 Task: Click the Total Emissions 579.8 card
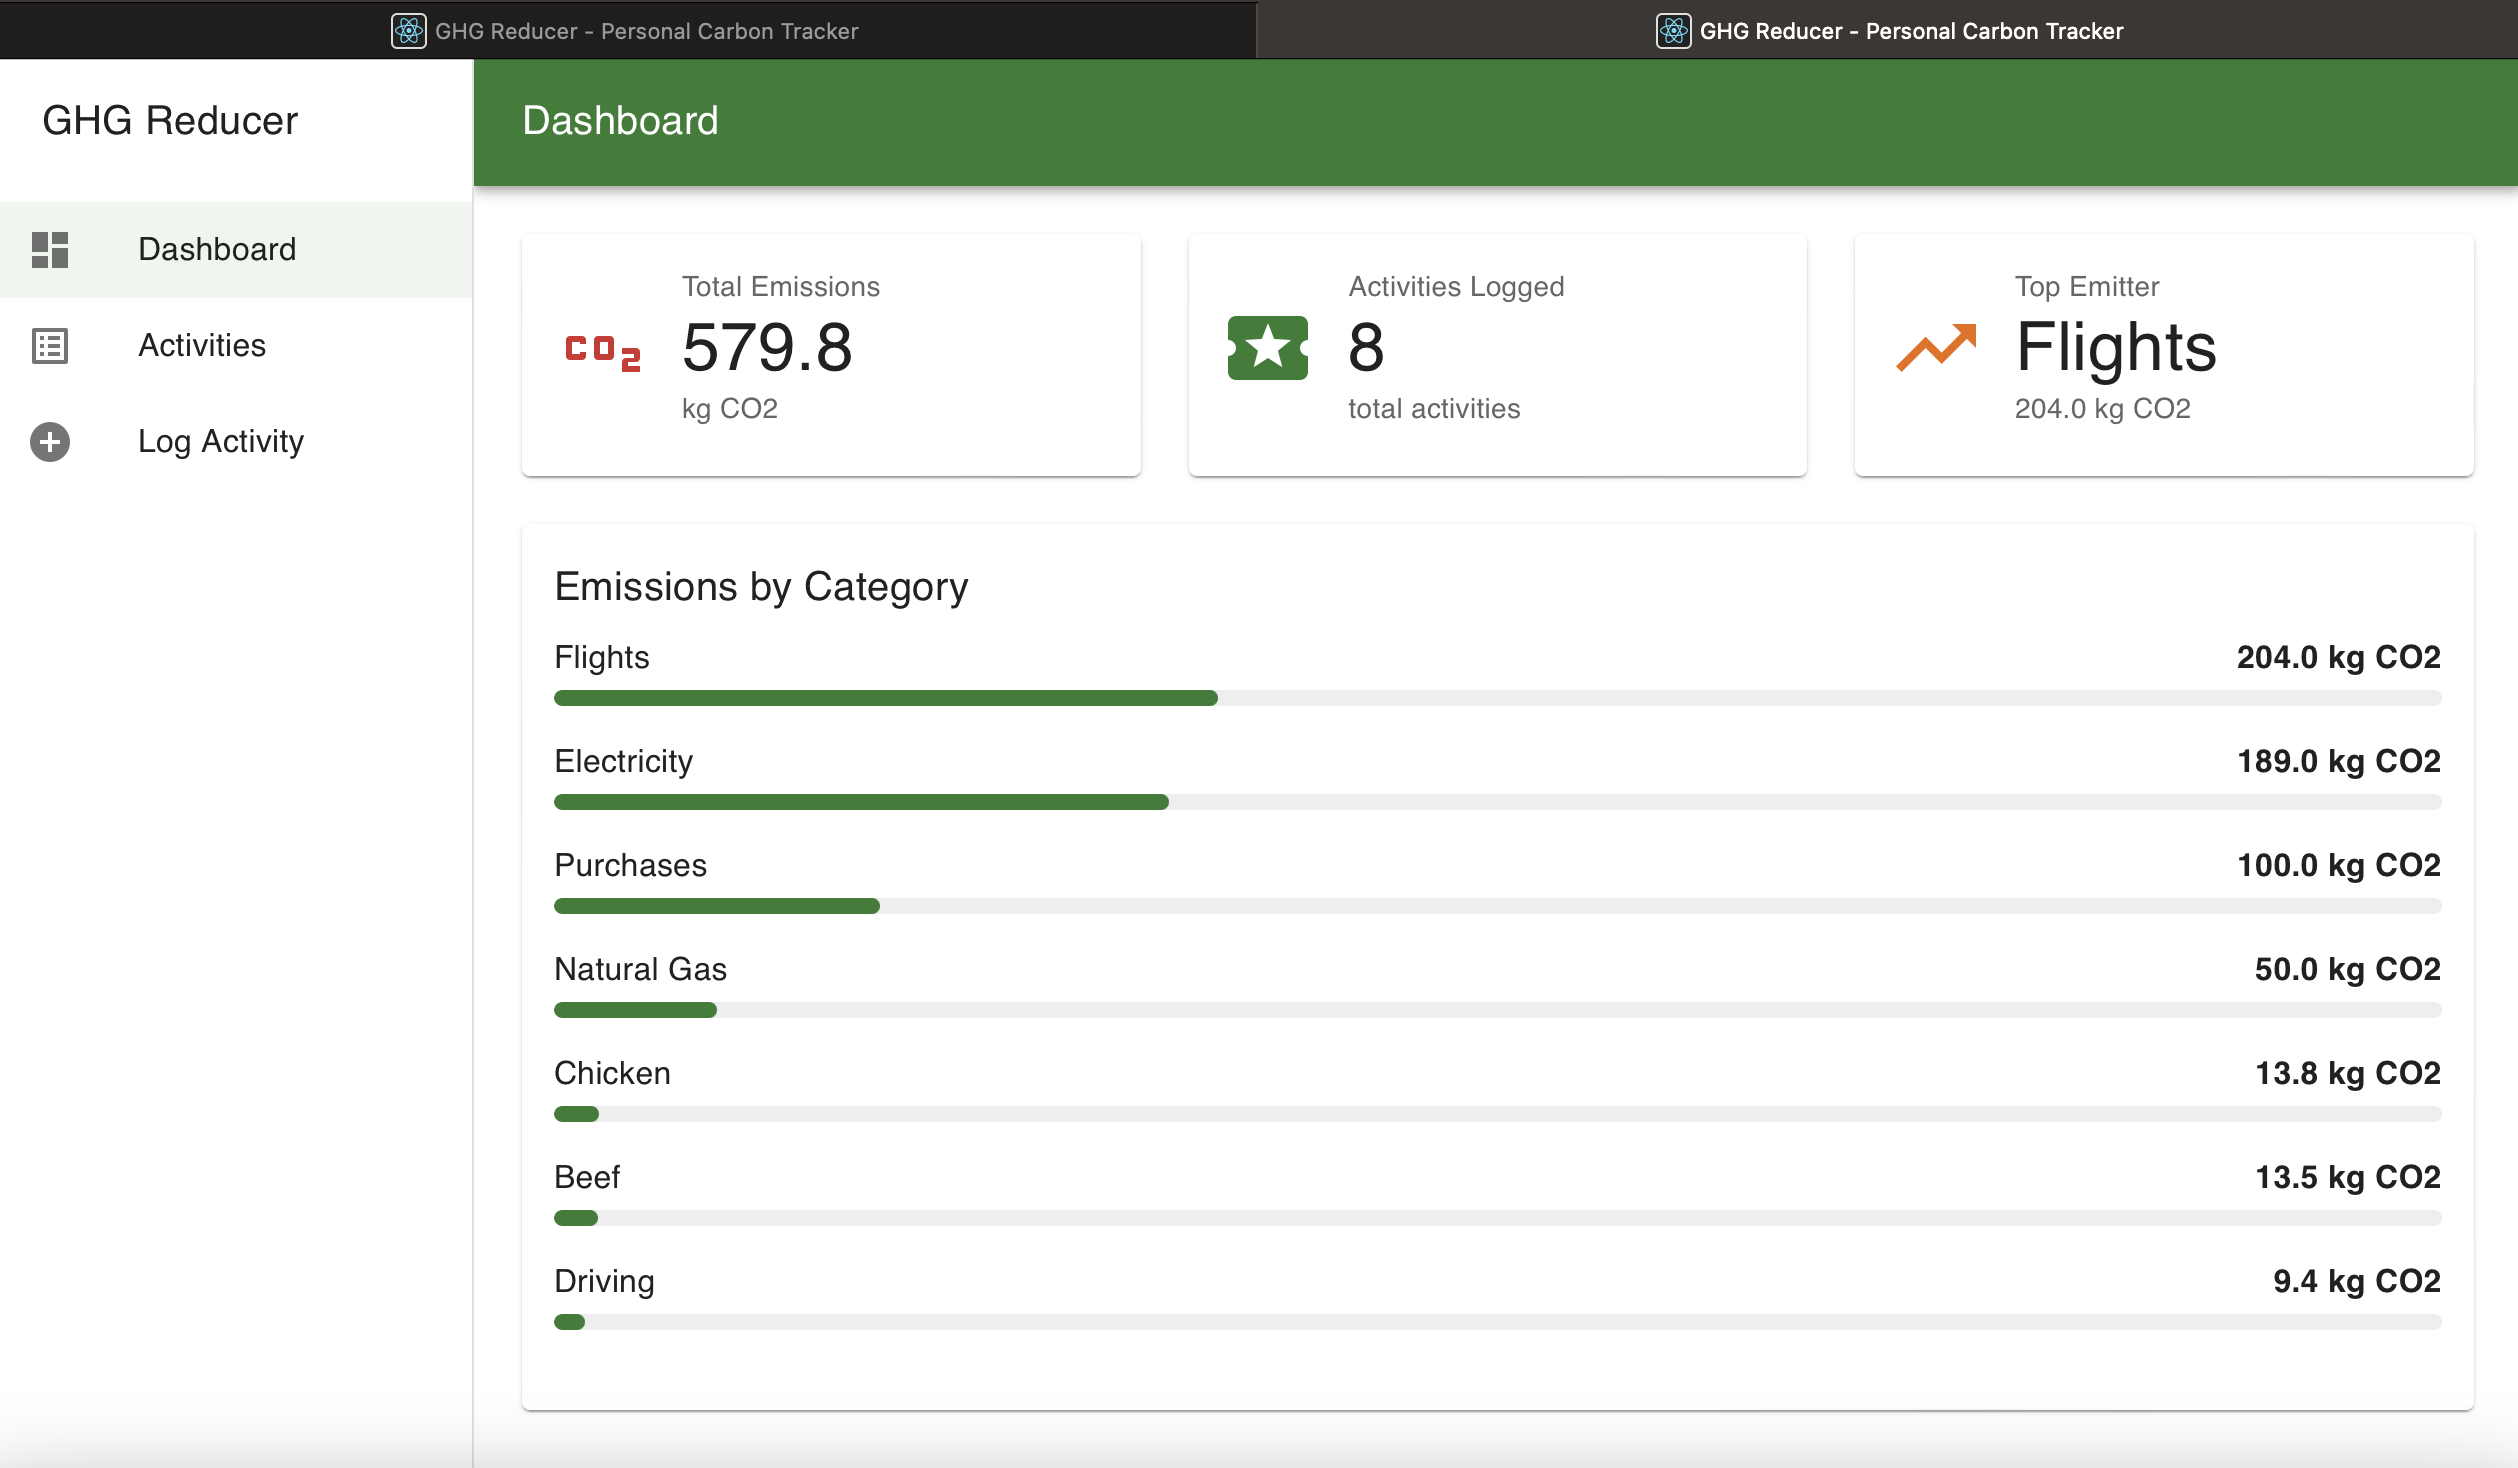pyautogui.click(x=830, y=354)
